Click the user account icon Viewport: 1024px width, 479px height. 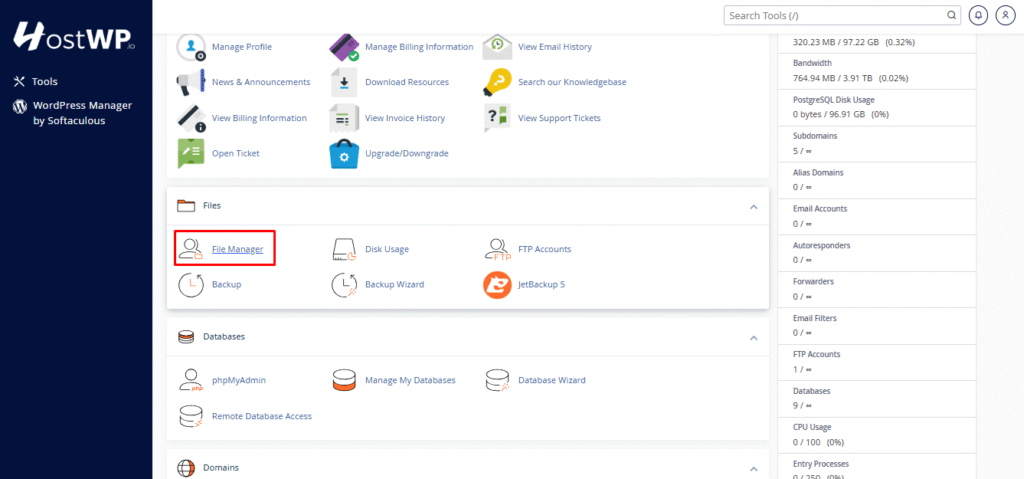[x=1003, y=16]
